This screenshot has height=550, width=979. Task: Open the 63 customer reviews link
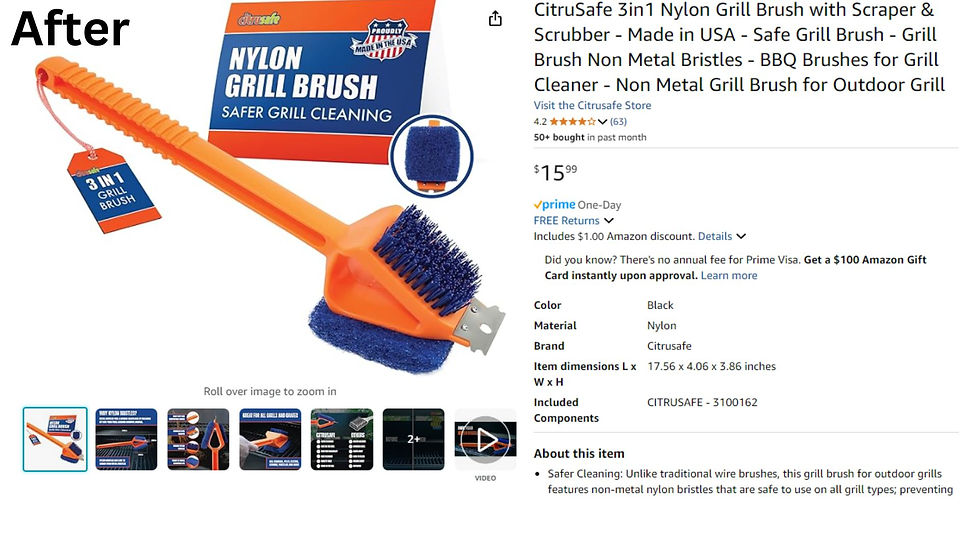click(618, 122)
